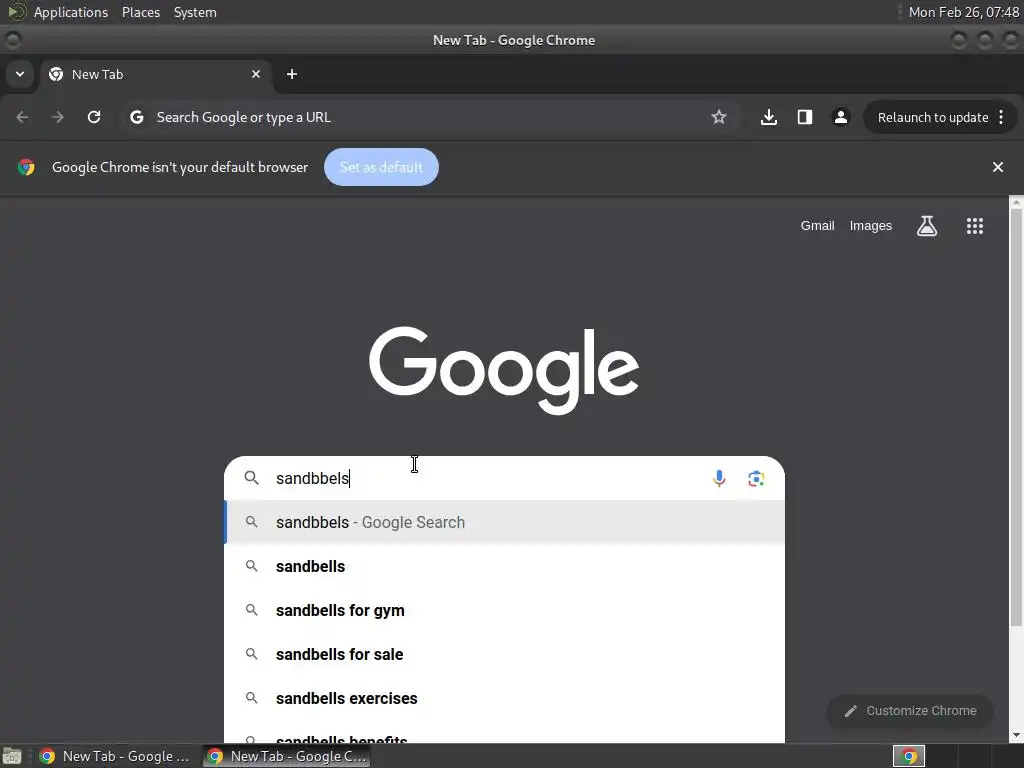
Task: Click Customize Chrome button
Action: click(910, 711)
